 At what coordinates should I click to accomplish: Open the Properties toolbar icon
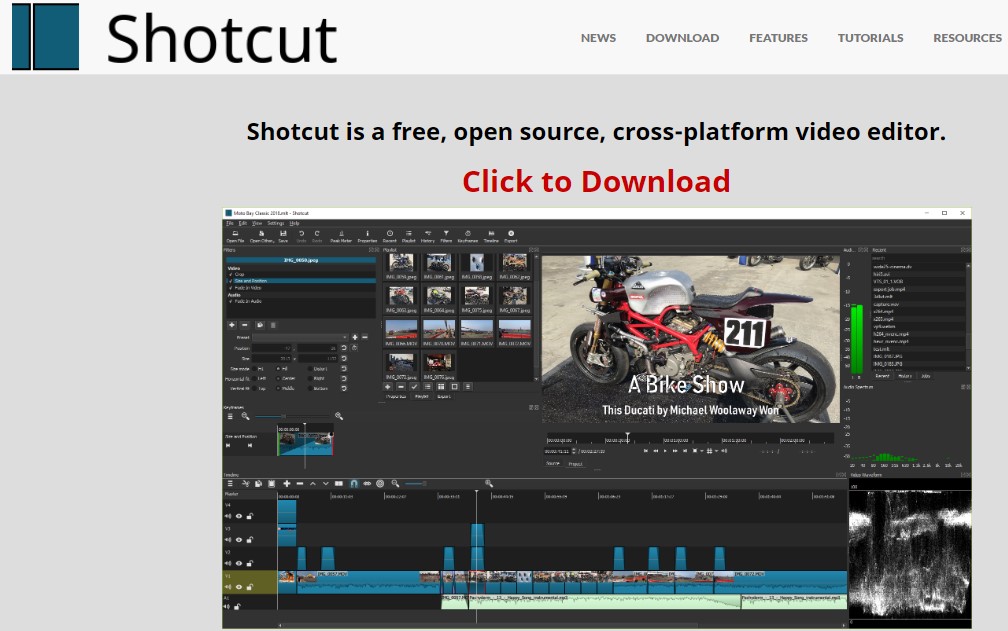(367, 236)
